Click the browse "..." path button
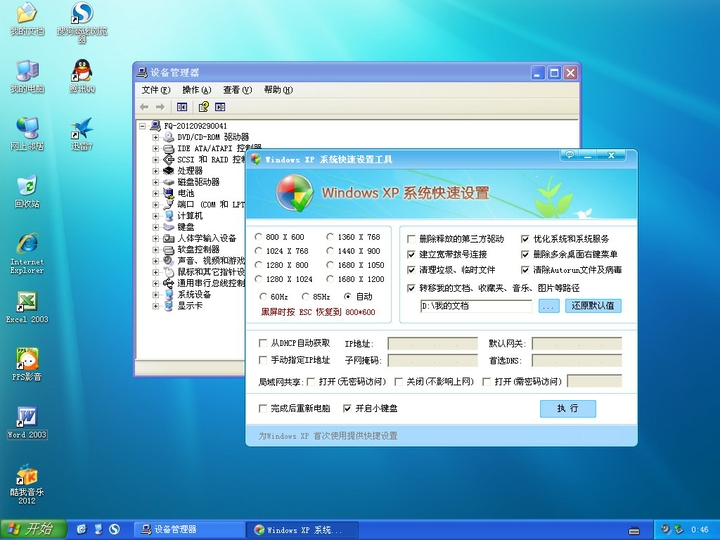 [549, 306]
